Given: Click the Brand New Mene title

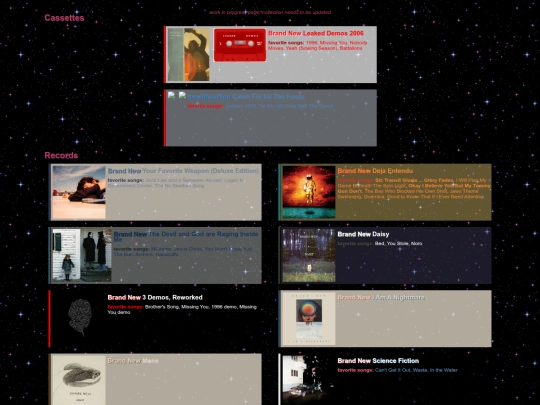Looking at the screenshot, I should tap(133, 361).
